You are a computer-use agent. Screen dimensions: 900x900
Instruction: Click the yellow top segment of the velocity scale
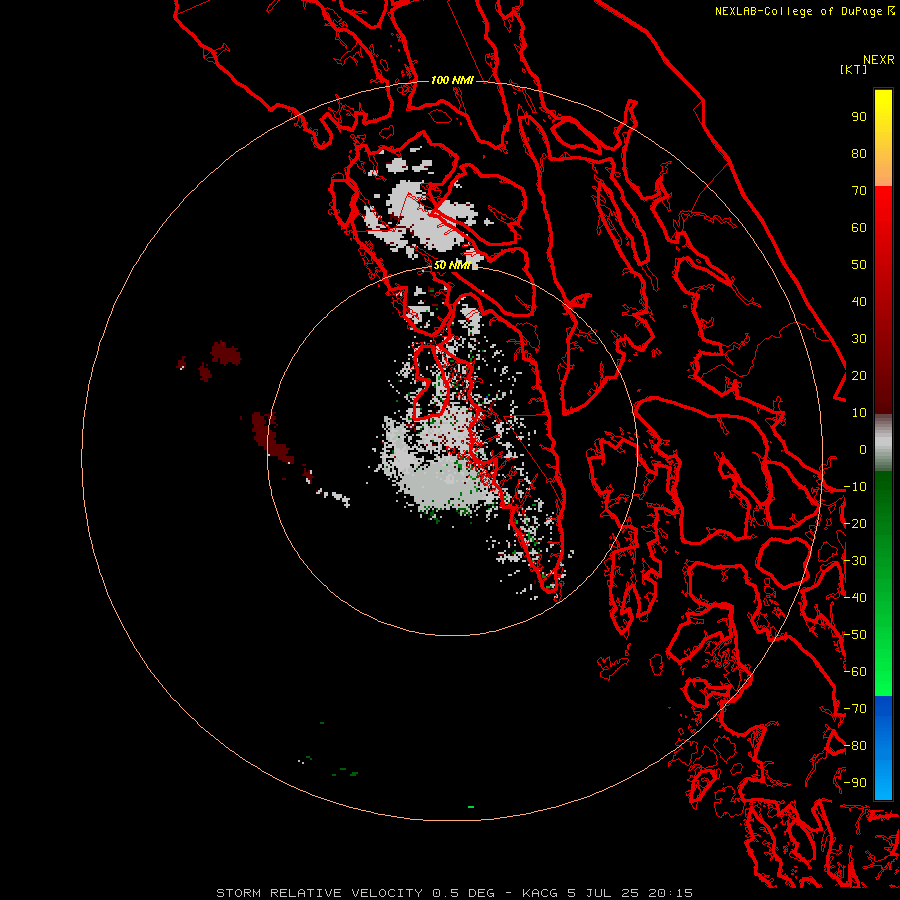(883, 138)
